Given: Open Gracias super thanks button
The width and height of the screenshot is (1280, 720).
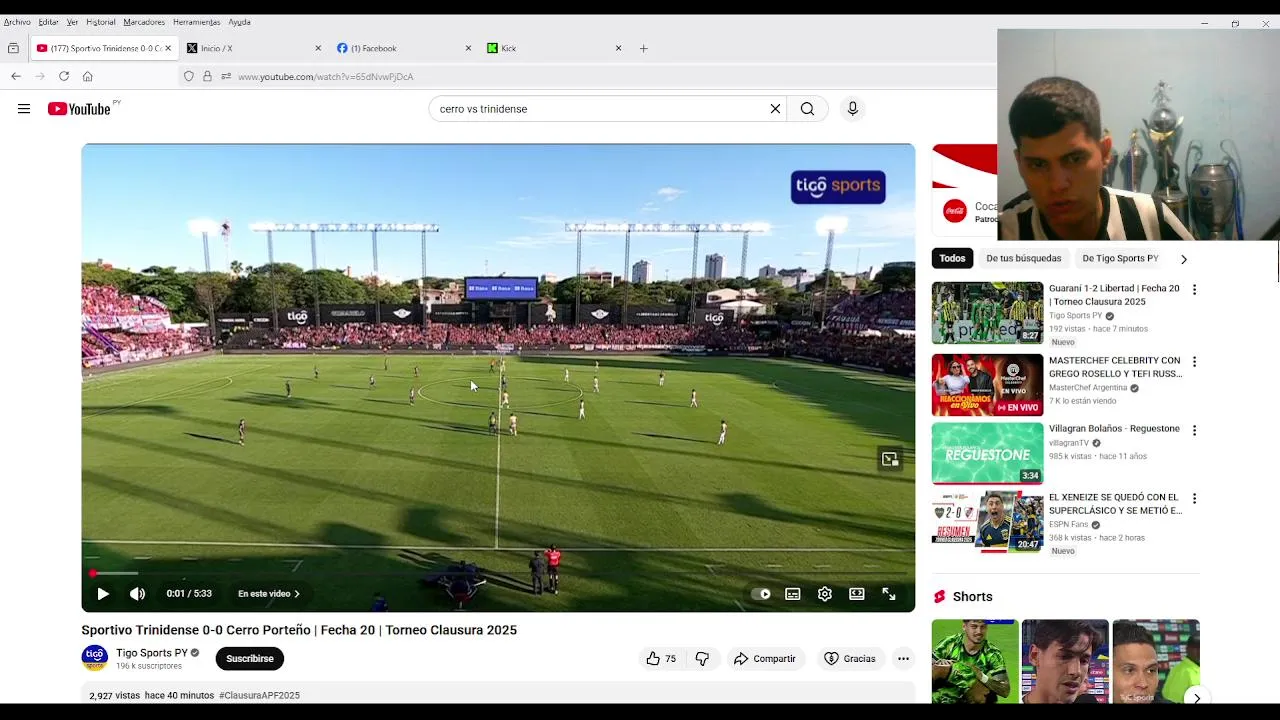Looking at the screenshot, I should (x=850, y=659).
